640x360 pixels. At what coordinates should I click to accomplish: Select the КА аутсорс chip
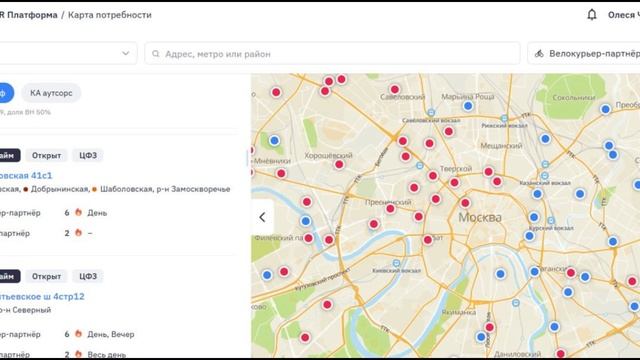point(51,93)
